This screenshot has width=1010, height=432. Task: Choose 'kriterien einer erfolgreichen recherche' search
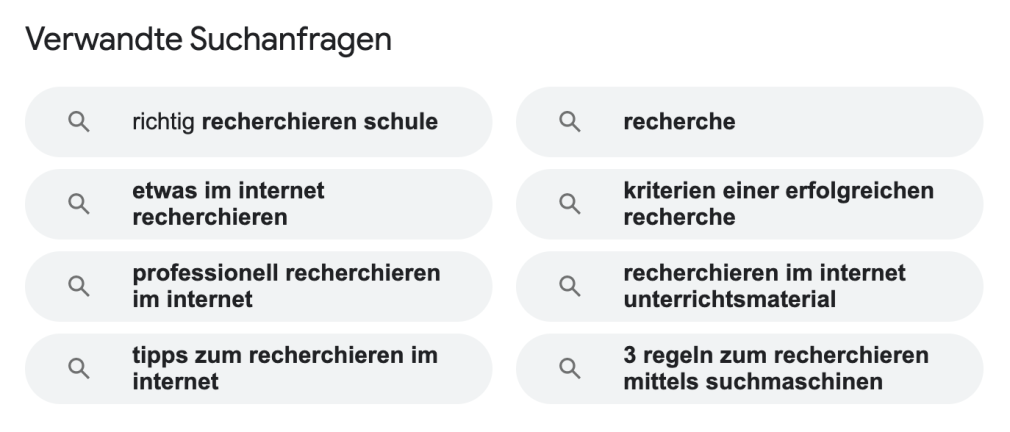(778, 204)
